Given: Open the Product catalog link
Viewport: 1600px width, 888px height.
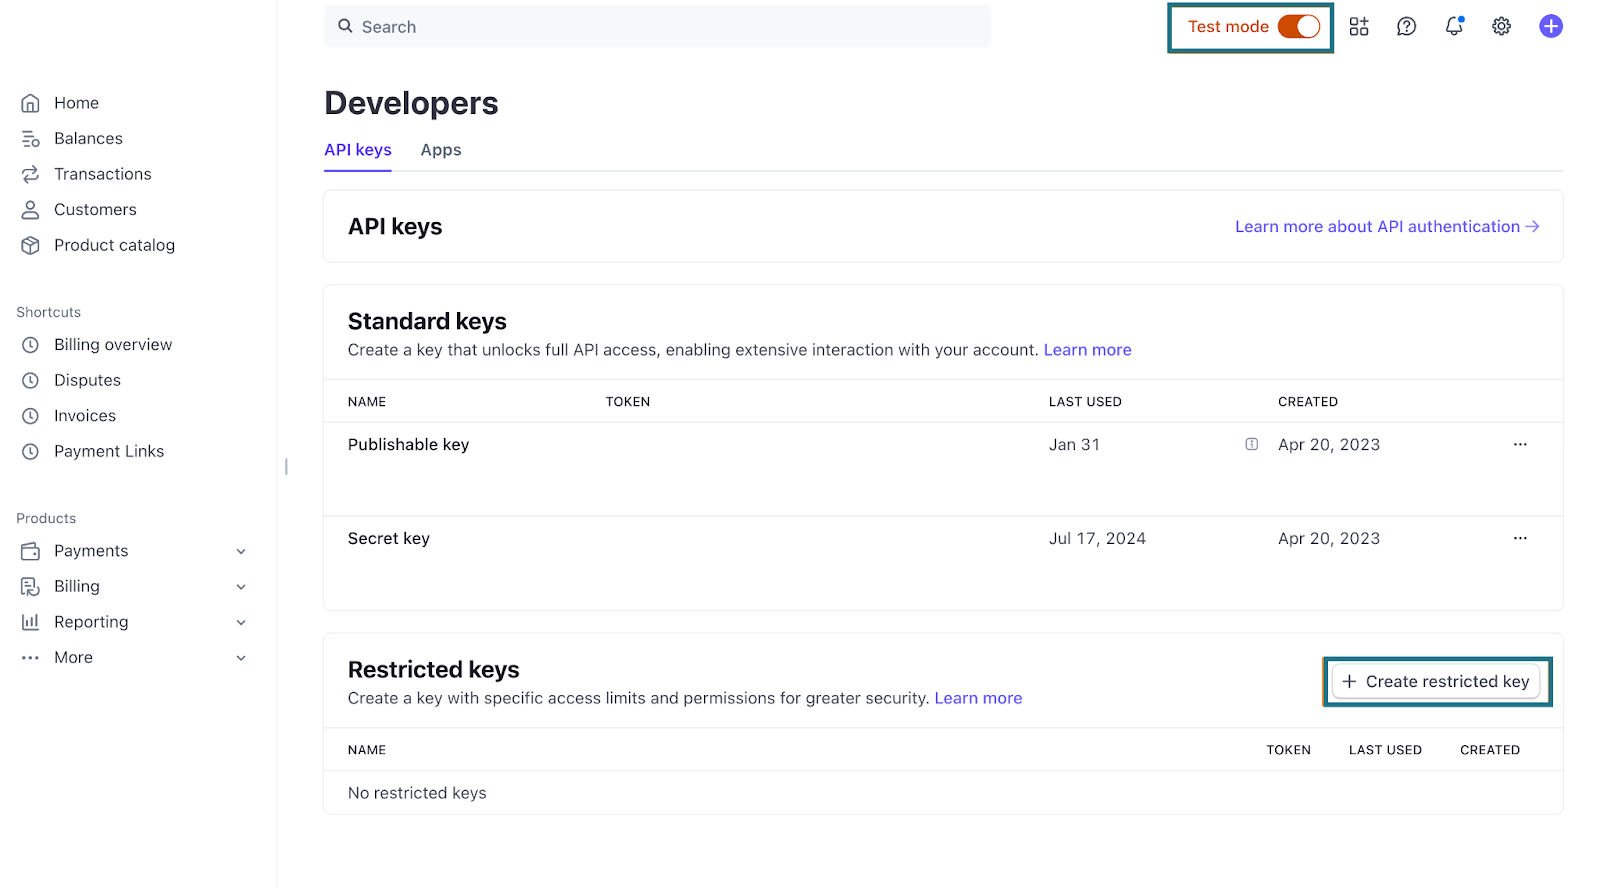Looking at the screenshot, I should [x=114, y=245].
